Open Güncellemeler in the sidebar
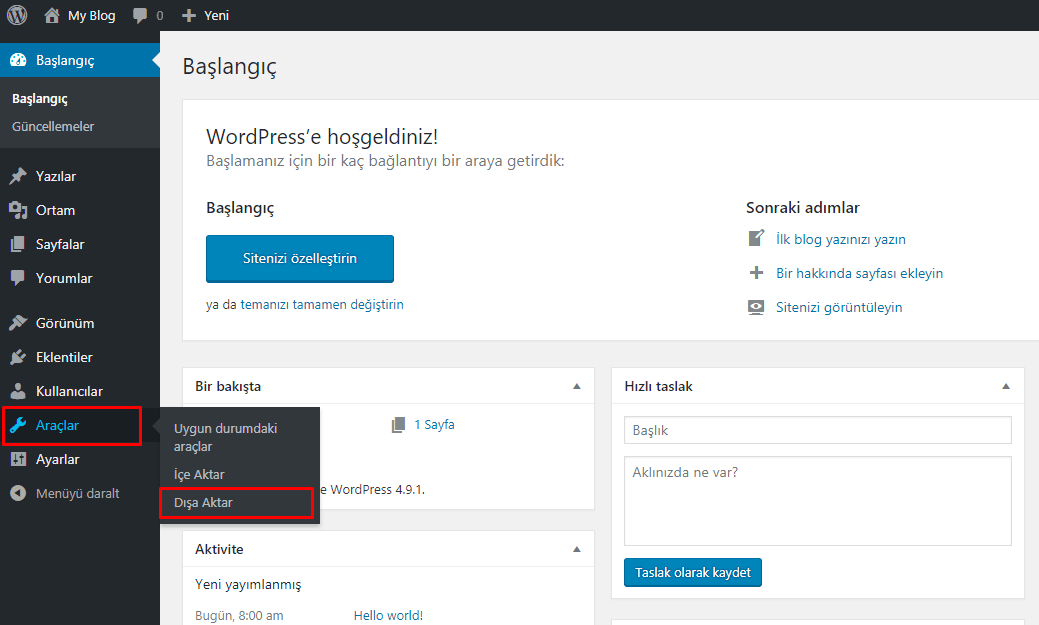This screenshot has width=1039, height=625. (x=53, y=127)
